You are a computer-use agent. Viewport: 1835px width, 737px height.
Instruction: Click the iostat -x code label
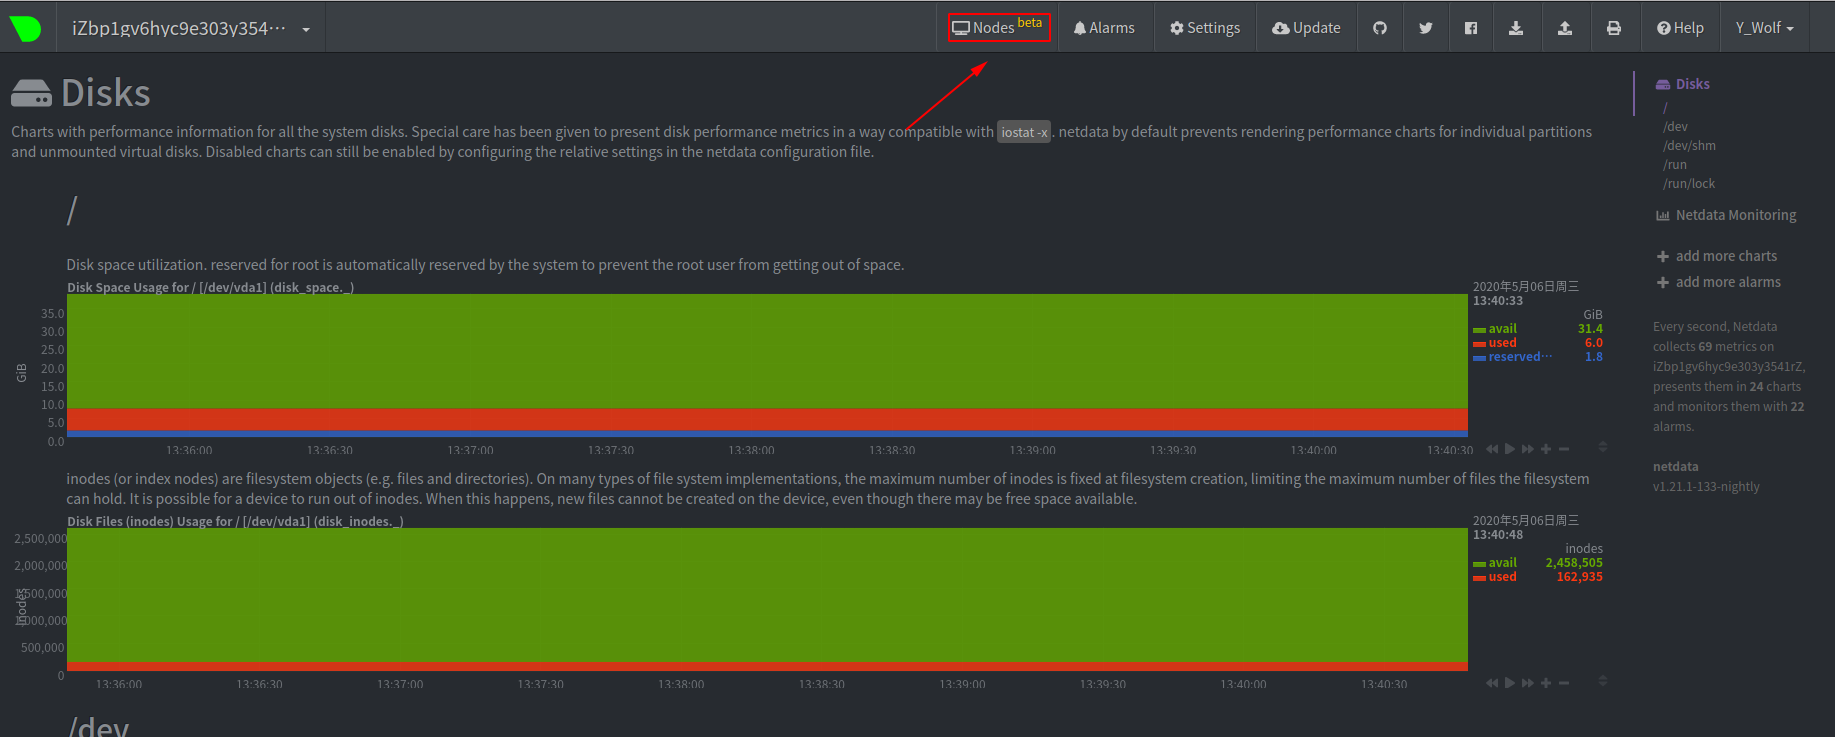point(1024,132)
